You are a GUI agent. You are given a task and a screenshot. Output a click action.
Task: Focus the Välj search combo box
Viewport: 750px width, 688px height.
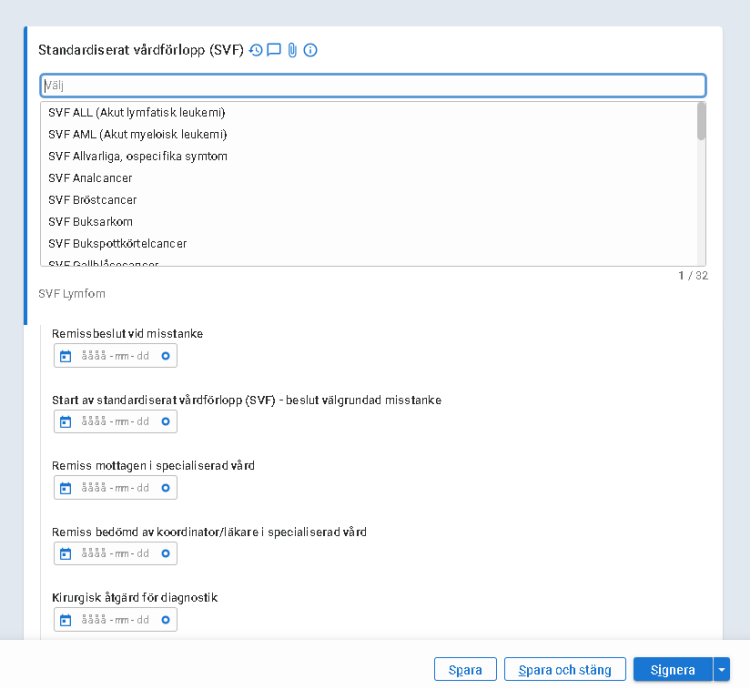[x=372, y=86]
